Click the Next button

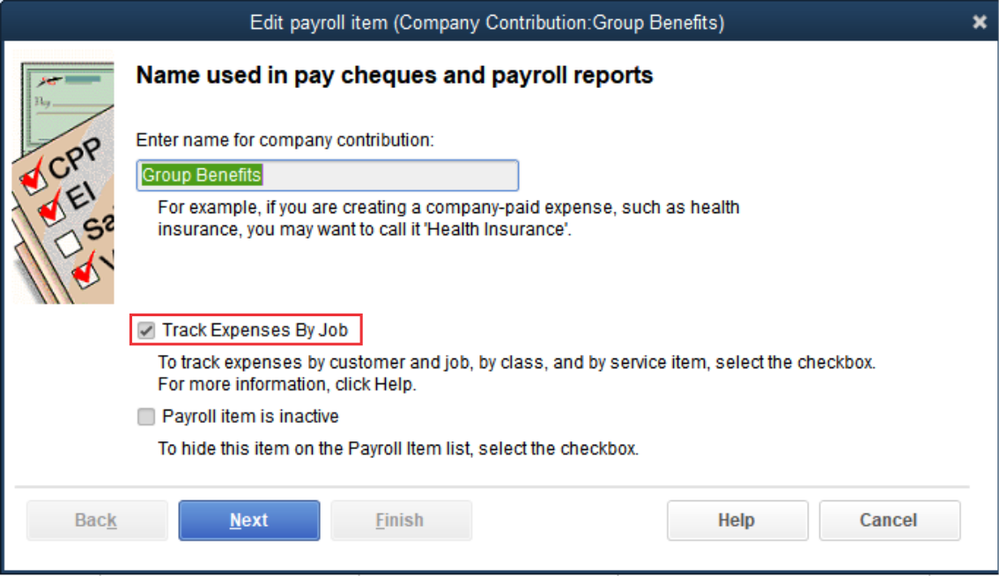point(249,520)
